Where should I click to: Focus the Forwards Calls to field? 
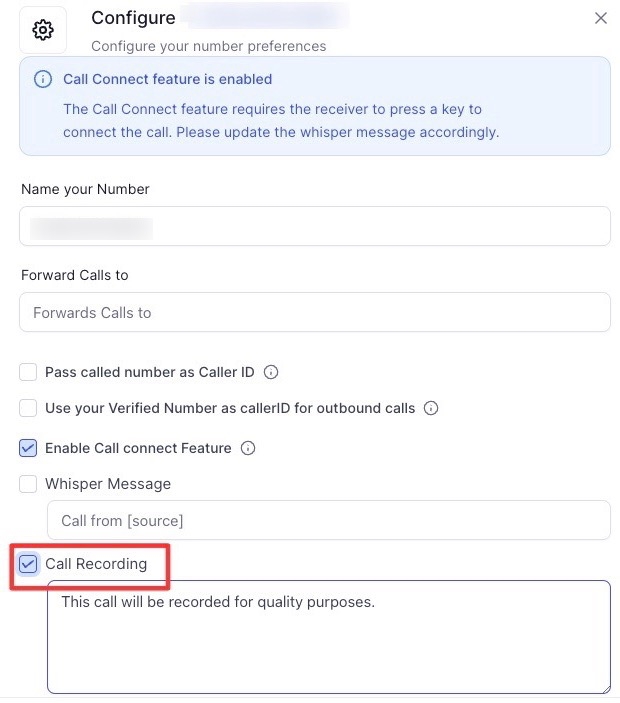[314, 312]
